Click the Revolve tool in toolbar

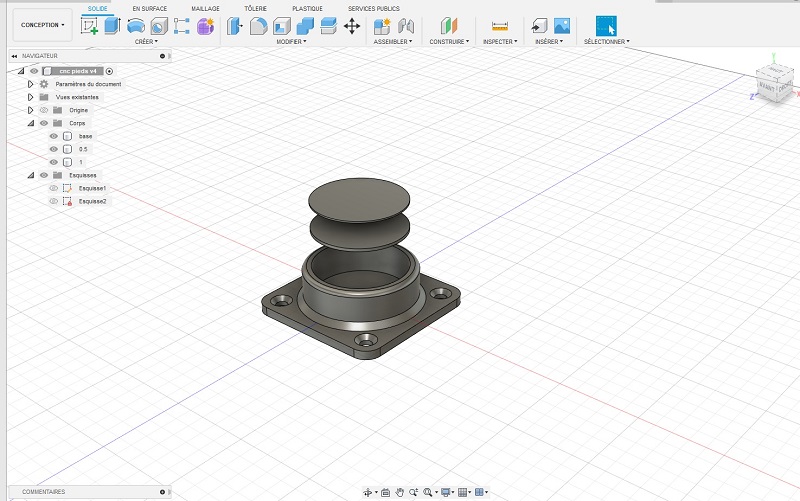pyautogui.click(x=135, y=26)
